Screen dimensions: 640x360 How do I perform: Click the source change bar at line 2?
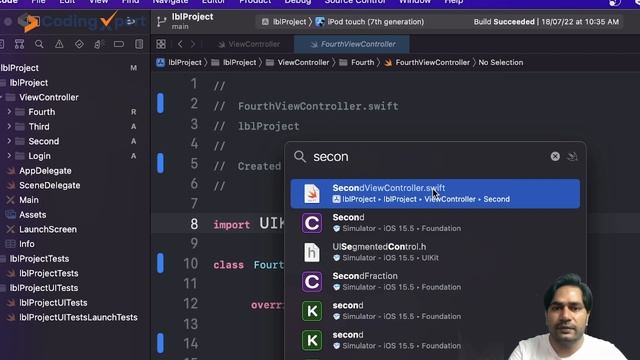160,103
